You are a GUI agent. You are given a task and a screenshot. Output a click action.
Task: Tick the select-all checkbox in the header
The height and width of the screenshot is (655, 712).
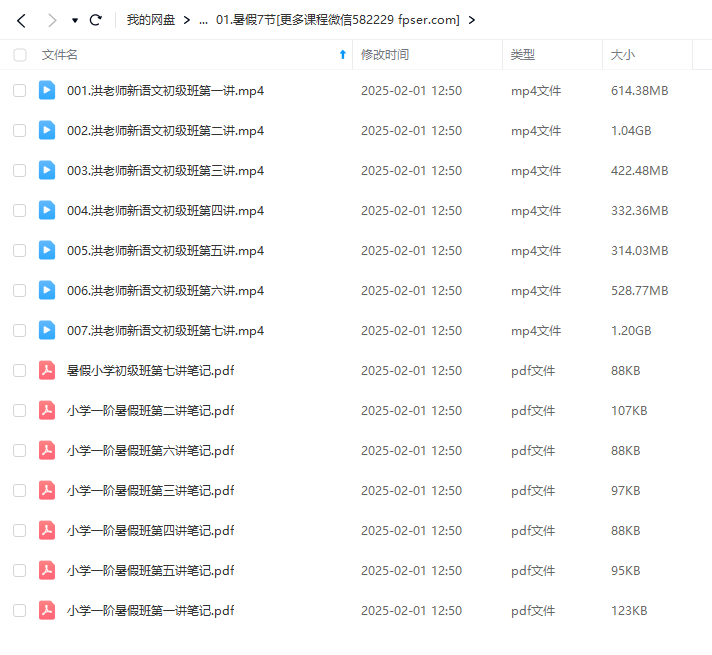[x=20, y=55]
